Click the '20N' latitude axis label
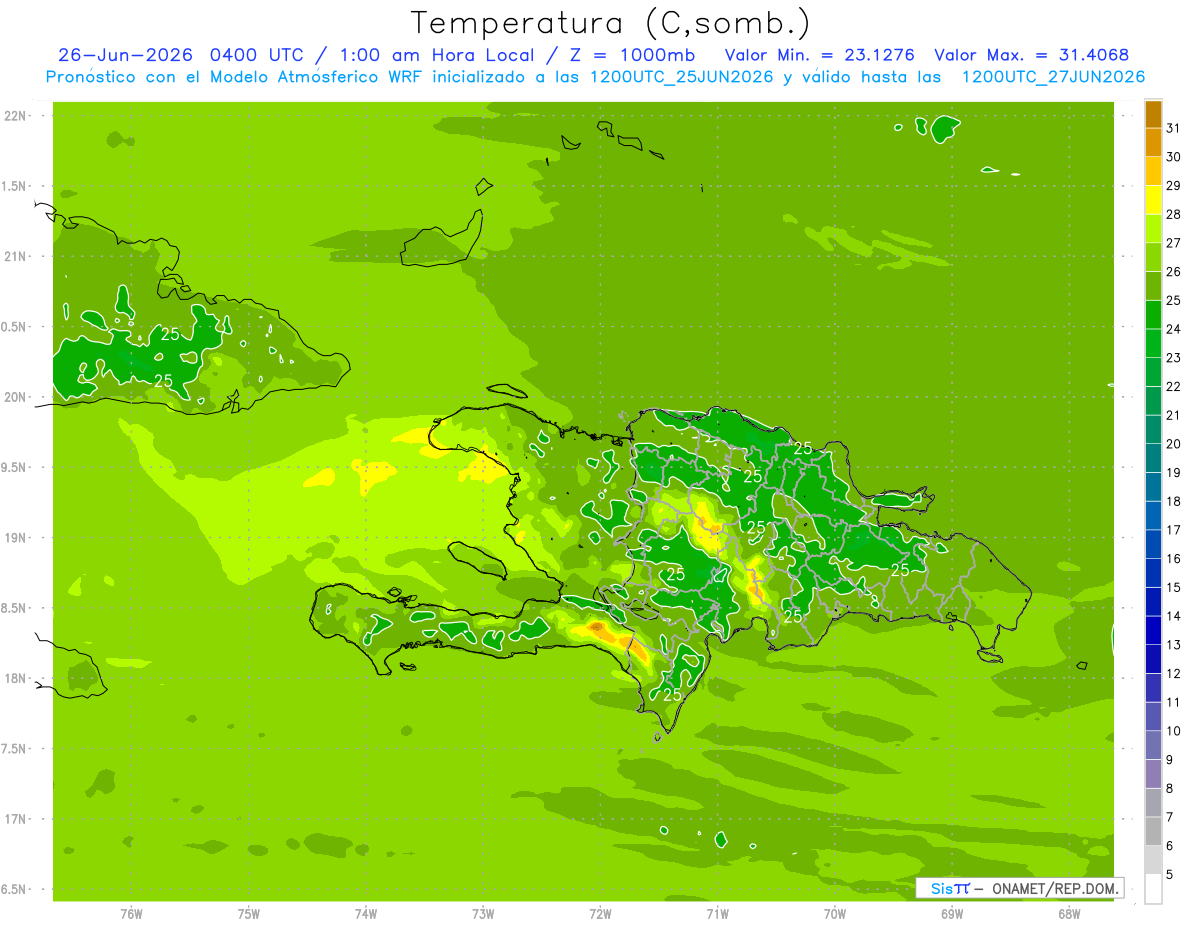 (14, 398)
